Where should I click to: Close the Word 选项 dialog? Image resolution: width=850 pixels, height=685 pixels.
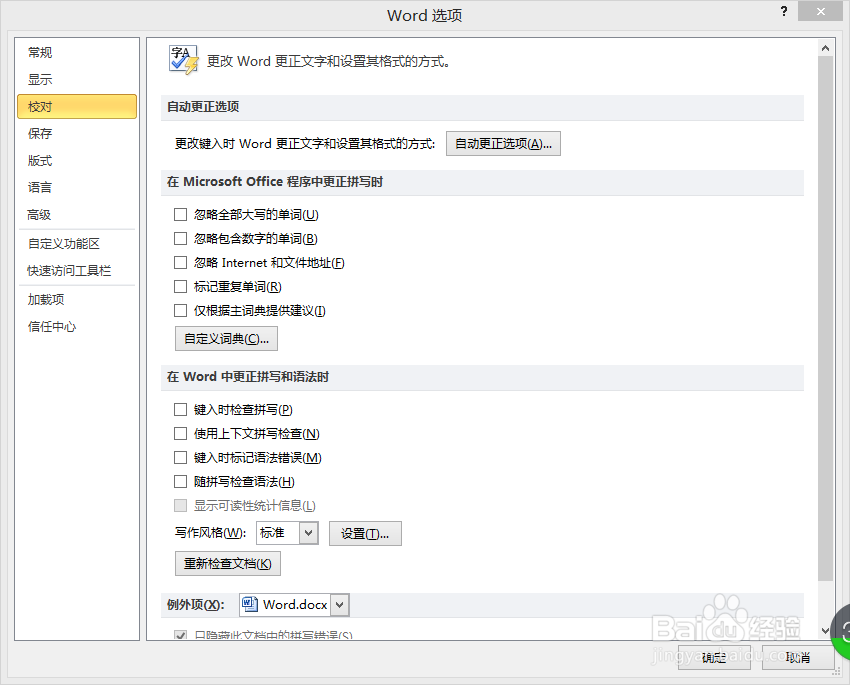821,11
